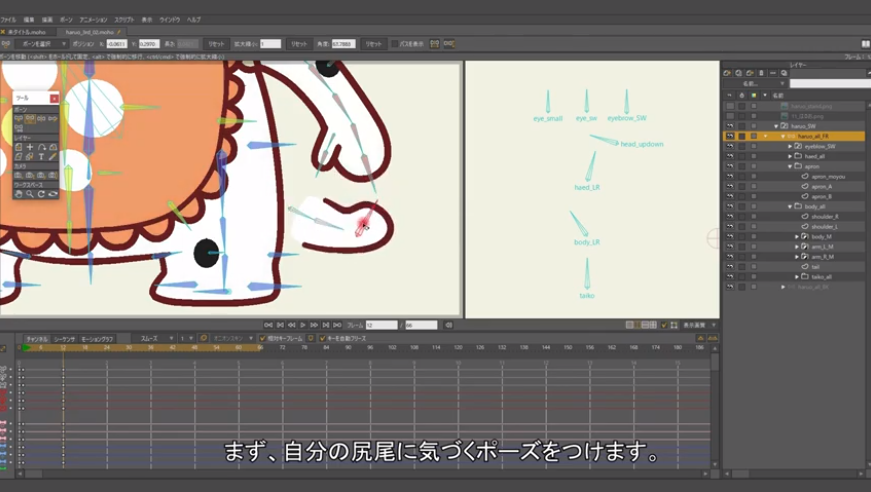Open the アニメーション menu
Screen dimensions: 871x492
click(93, 19)
